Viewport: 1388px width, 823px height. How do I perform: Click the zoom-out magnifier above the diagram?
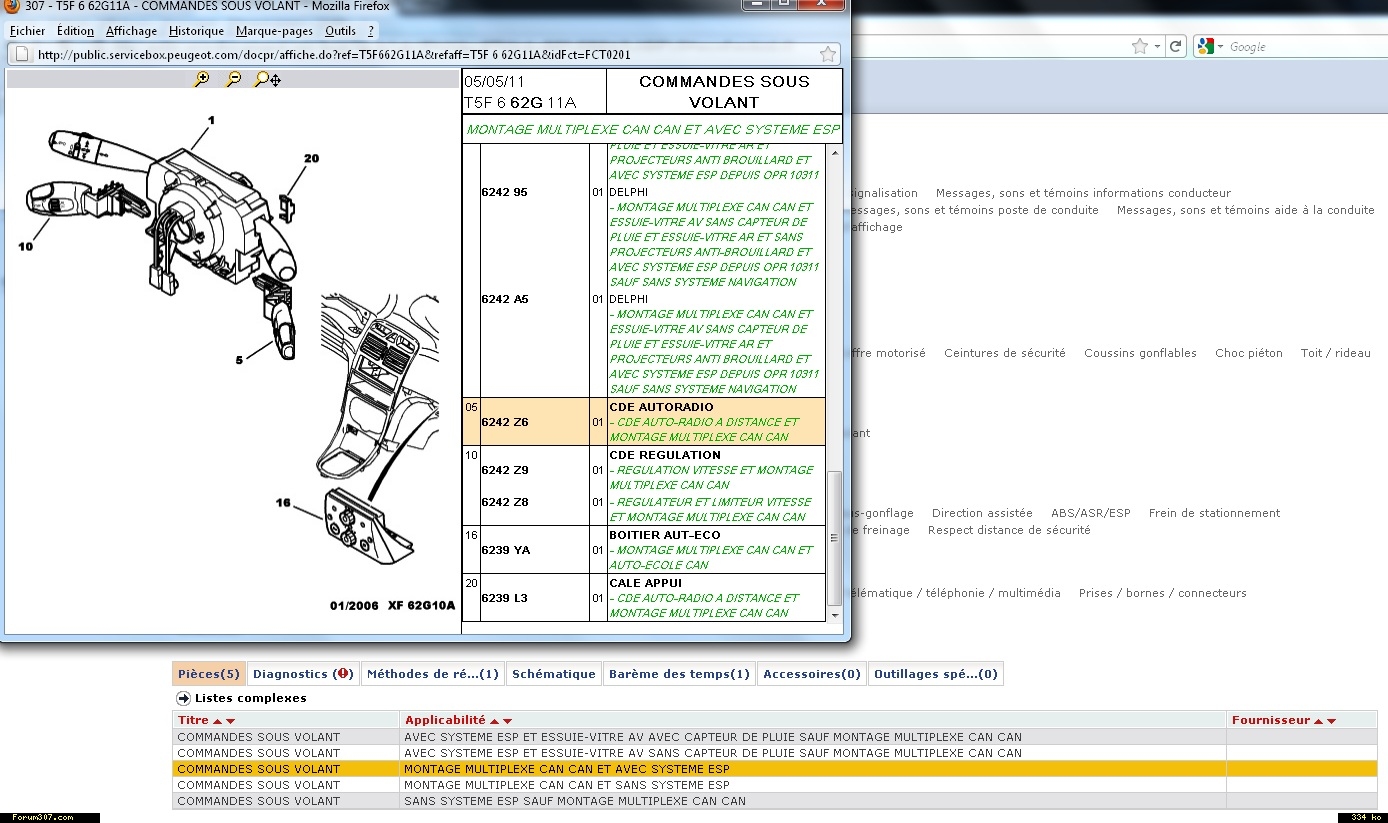click(233, 79)
